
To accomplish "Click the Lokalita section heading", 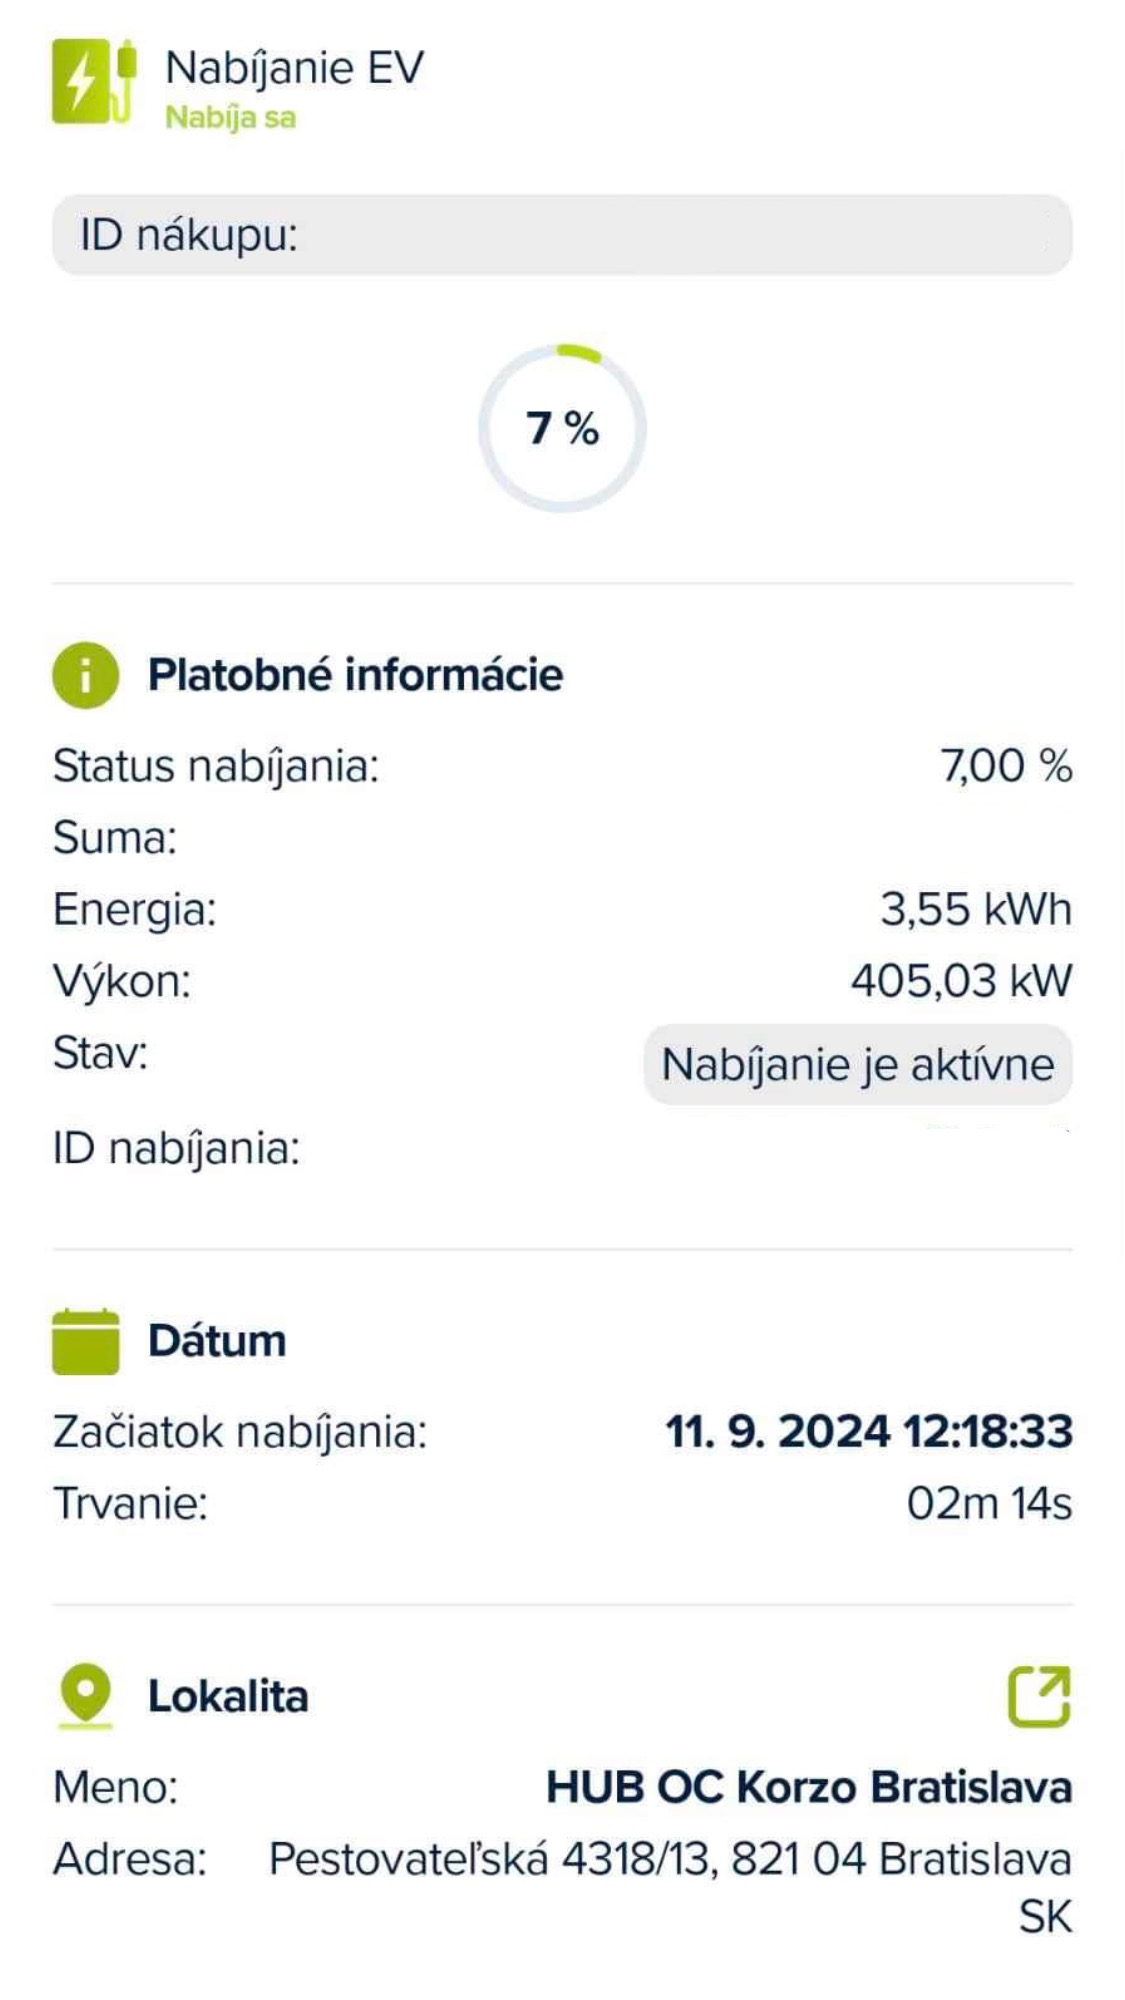I will coord(228,1697).
